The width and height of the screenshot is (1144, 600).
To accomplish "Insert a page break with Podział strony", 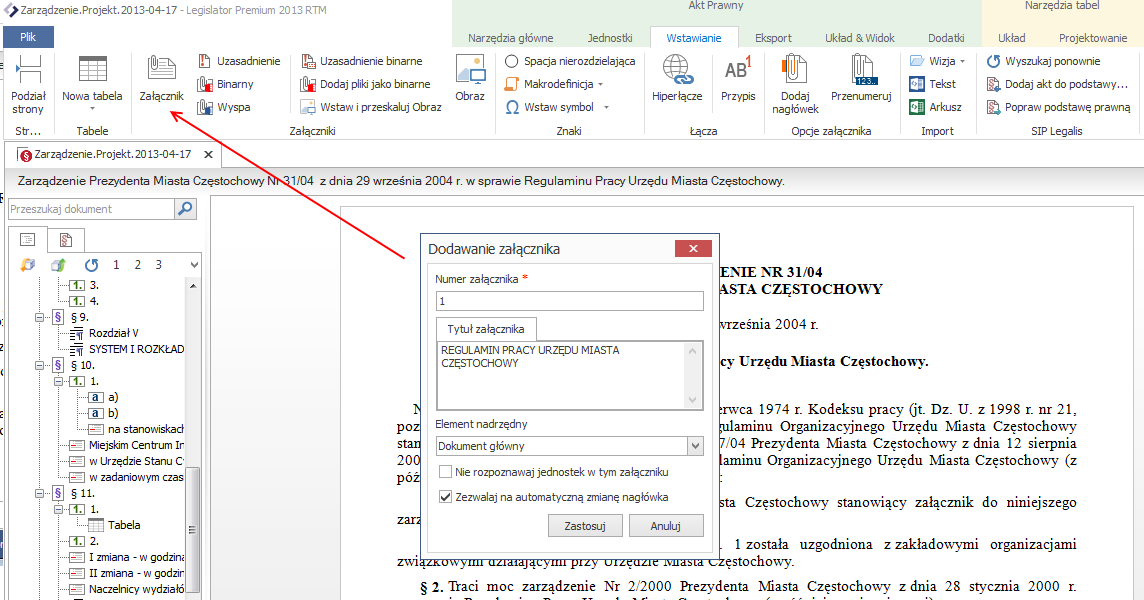I will (x=28, y=85).
